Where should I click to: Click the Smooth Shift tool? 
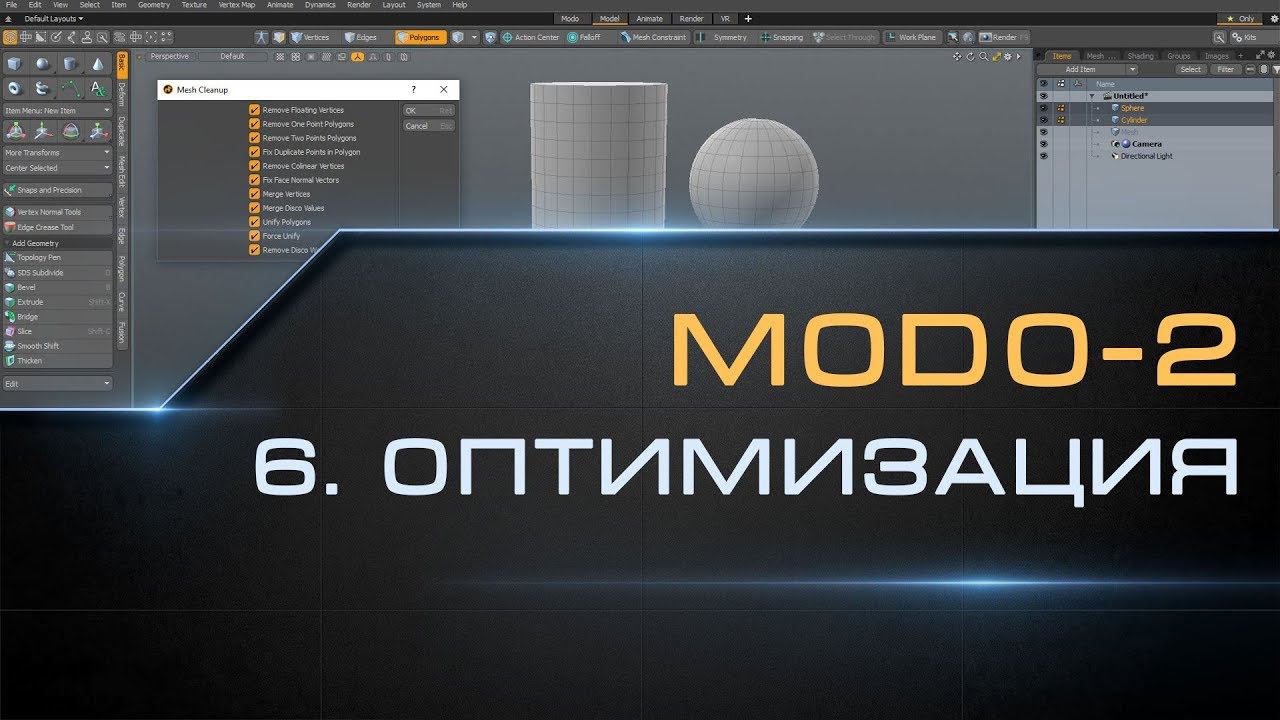coord(58,346)
